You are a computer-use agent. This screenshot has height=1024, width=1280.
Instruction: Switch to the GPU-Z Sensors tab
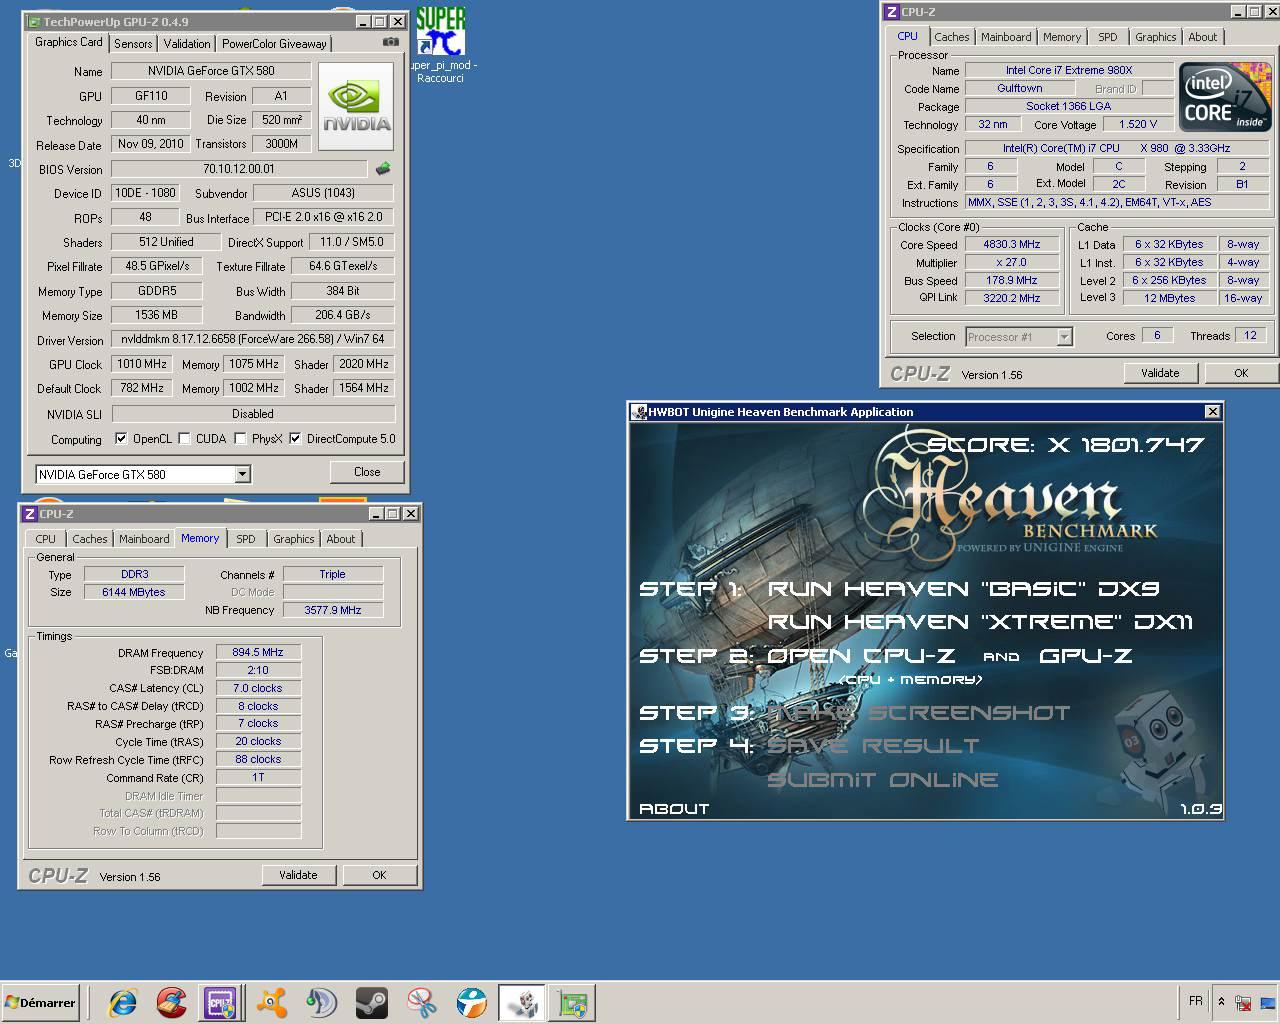[x=133, y=44]
